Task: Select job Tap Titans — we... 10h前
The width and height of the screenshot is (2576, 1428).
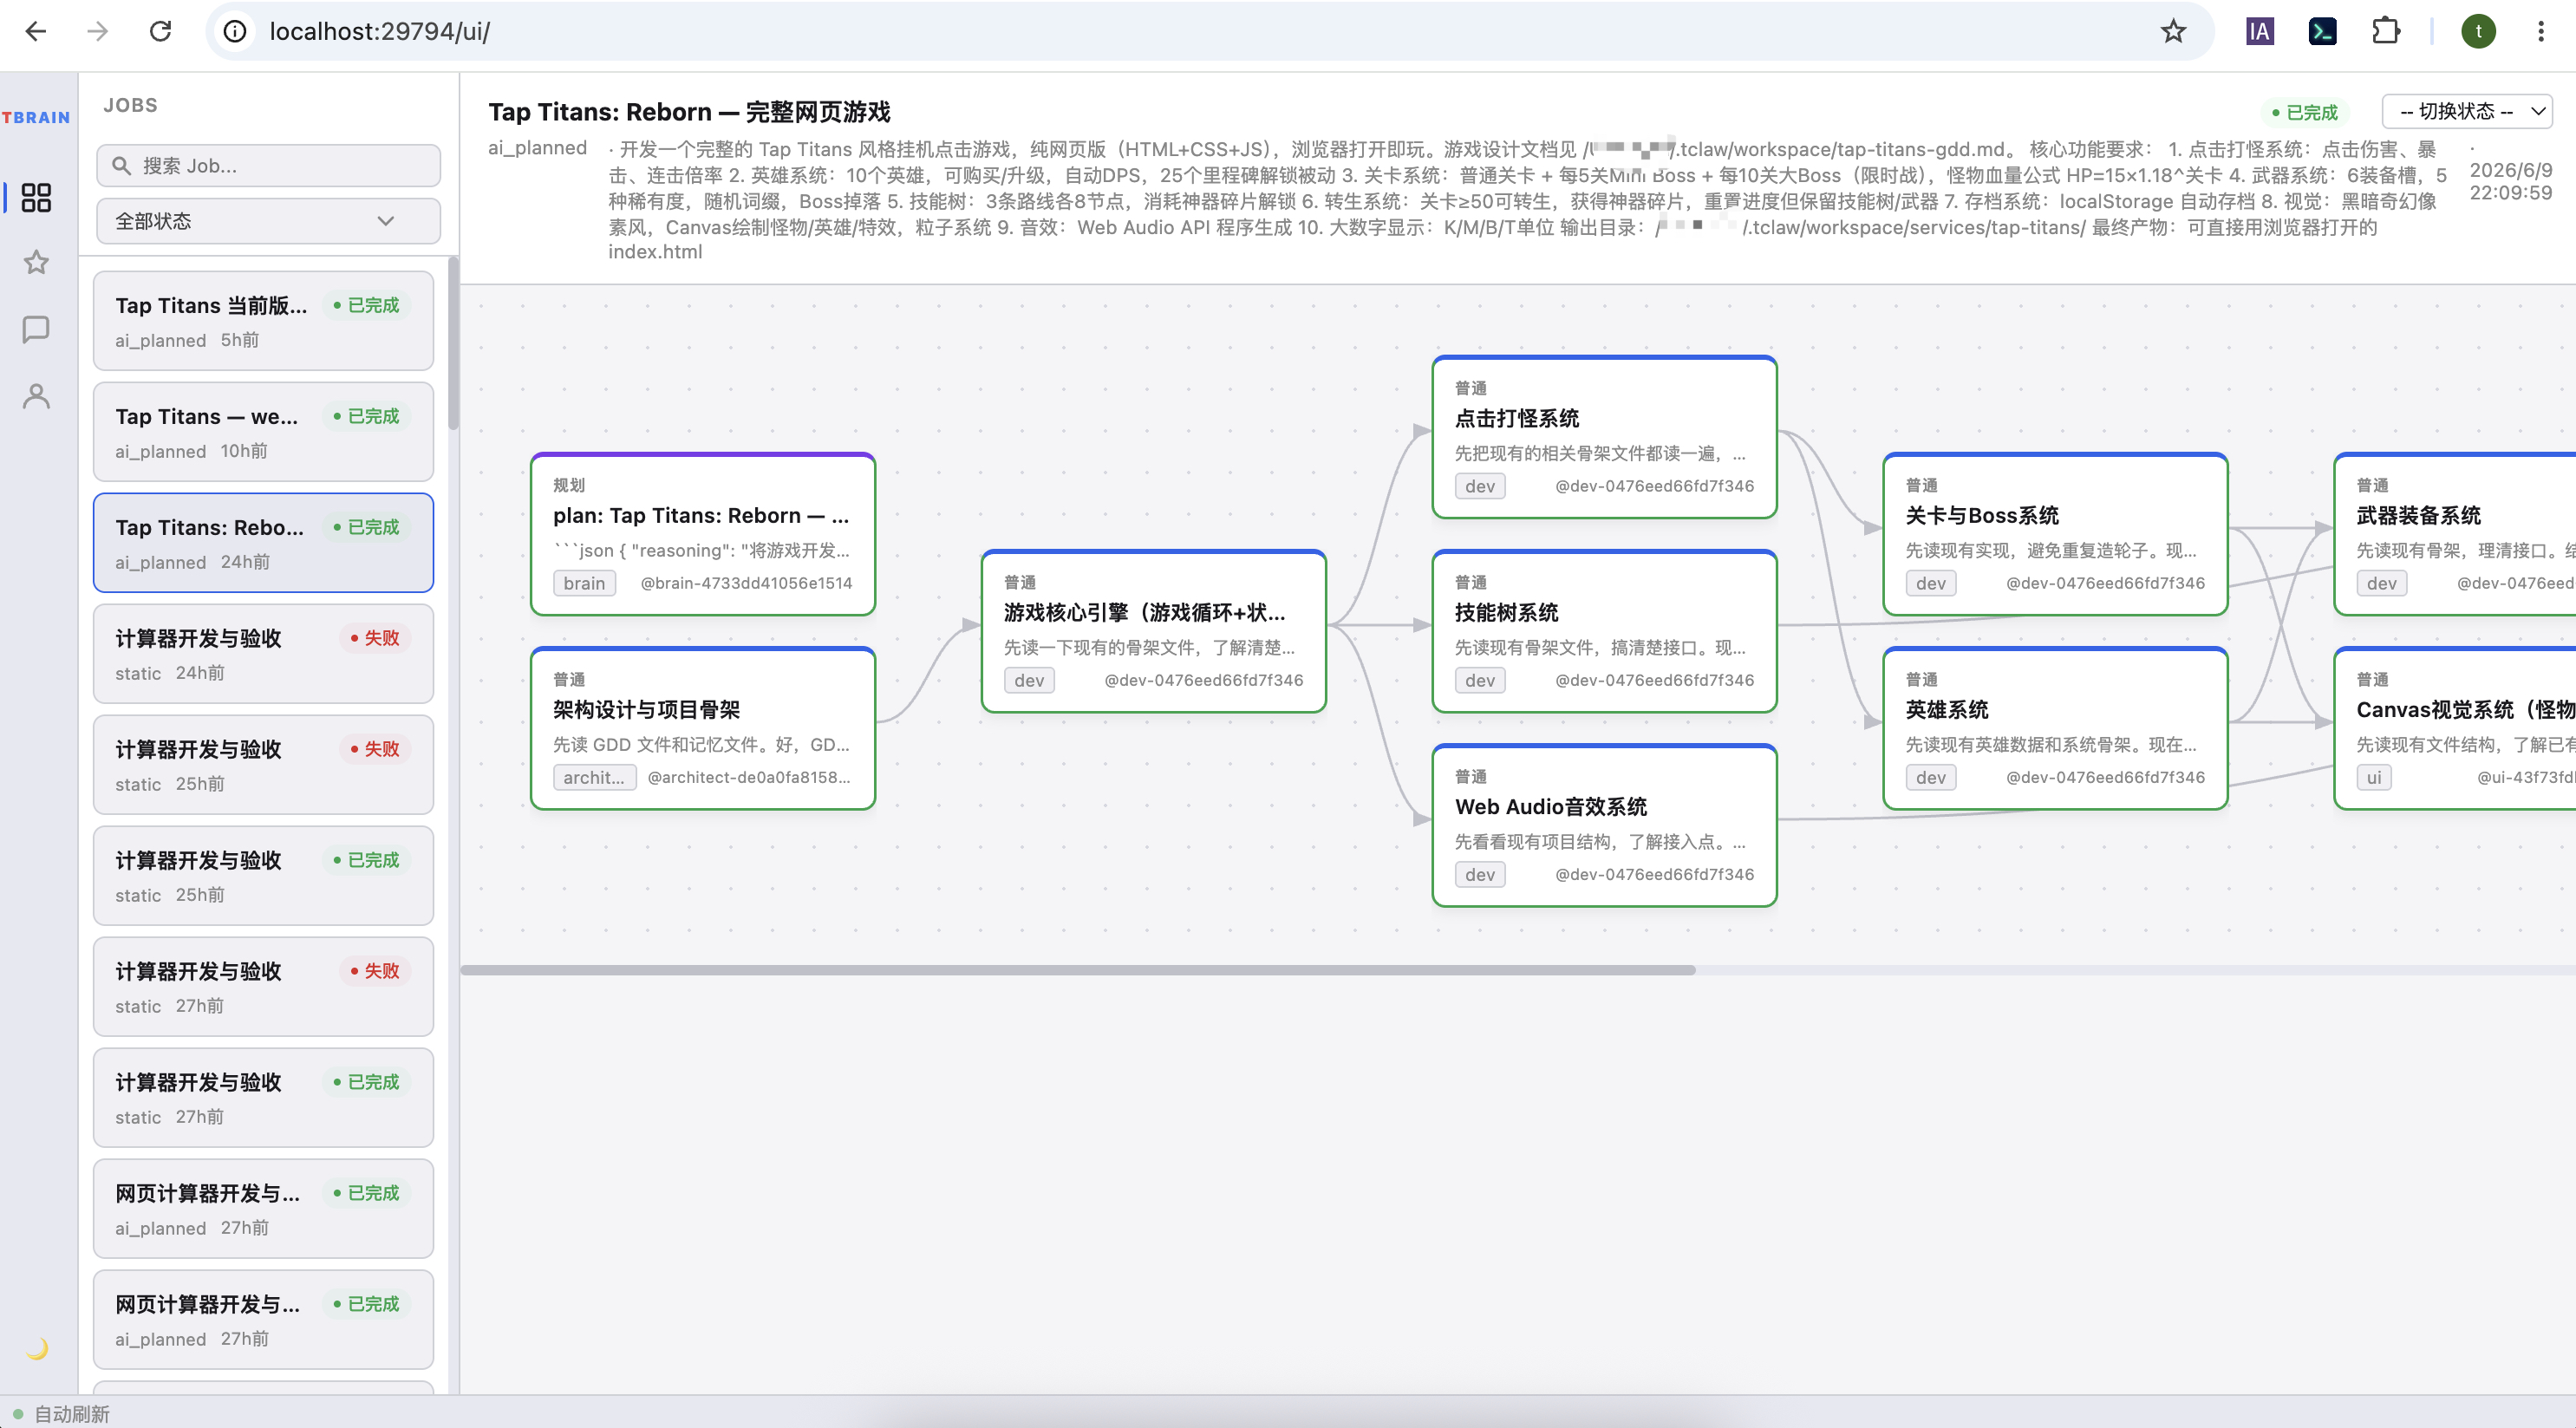Action: [263, 432]
